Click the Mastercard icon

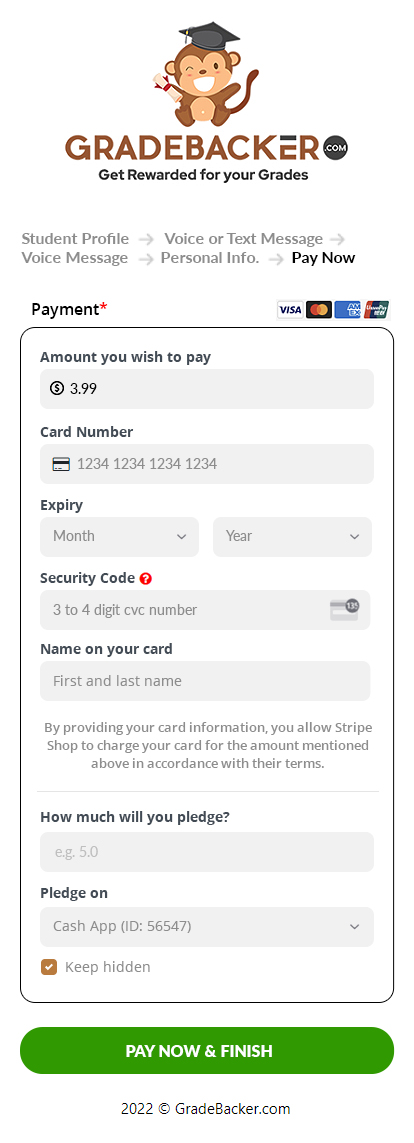click(x=319, y=310)
